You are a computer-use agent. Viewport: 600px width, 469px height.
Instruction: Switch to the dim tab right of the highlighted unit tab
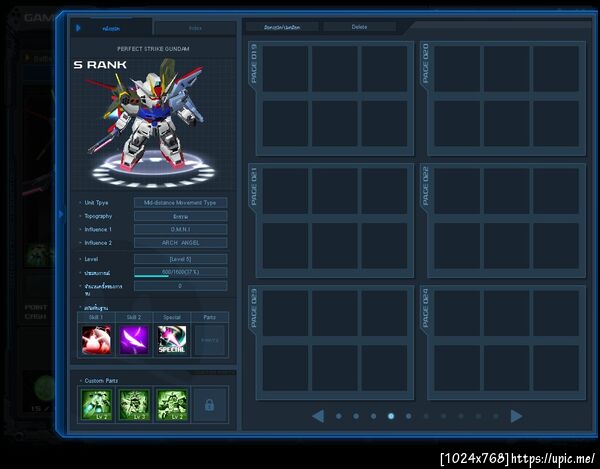click(x=195, y=28)
